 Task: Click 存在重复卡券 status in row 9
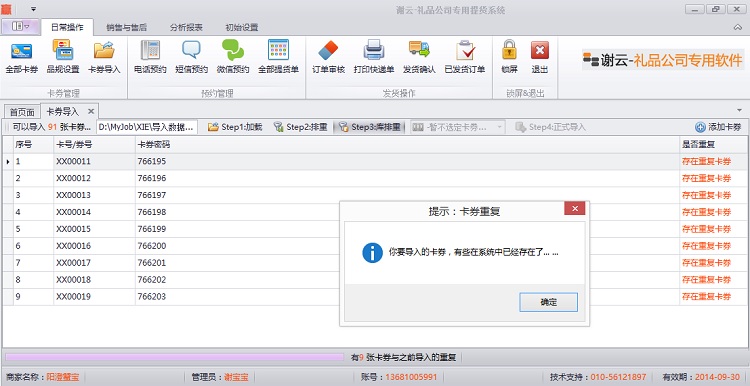(706, 297)
